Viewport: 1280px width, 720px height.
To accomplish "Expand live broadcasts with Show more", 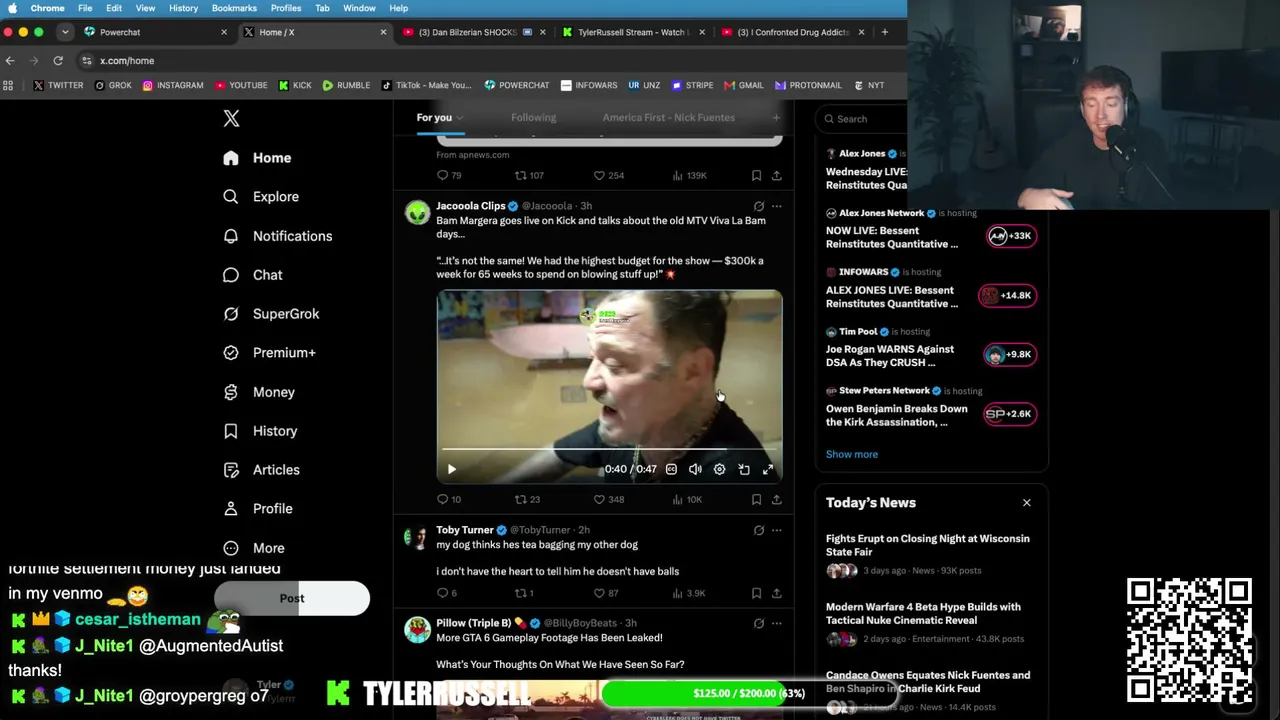I will coord(852,454).
